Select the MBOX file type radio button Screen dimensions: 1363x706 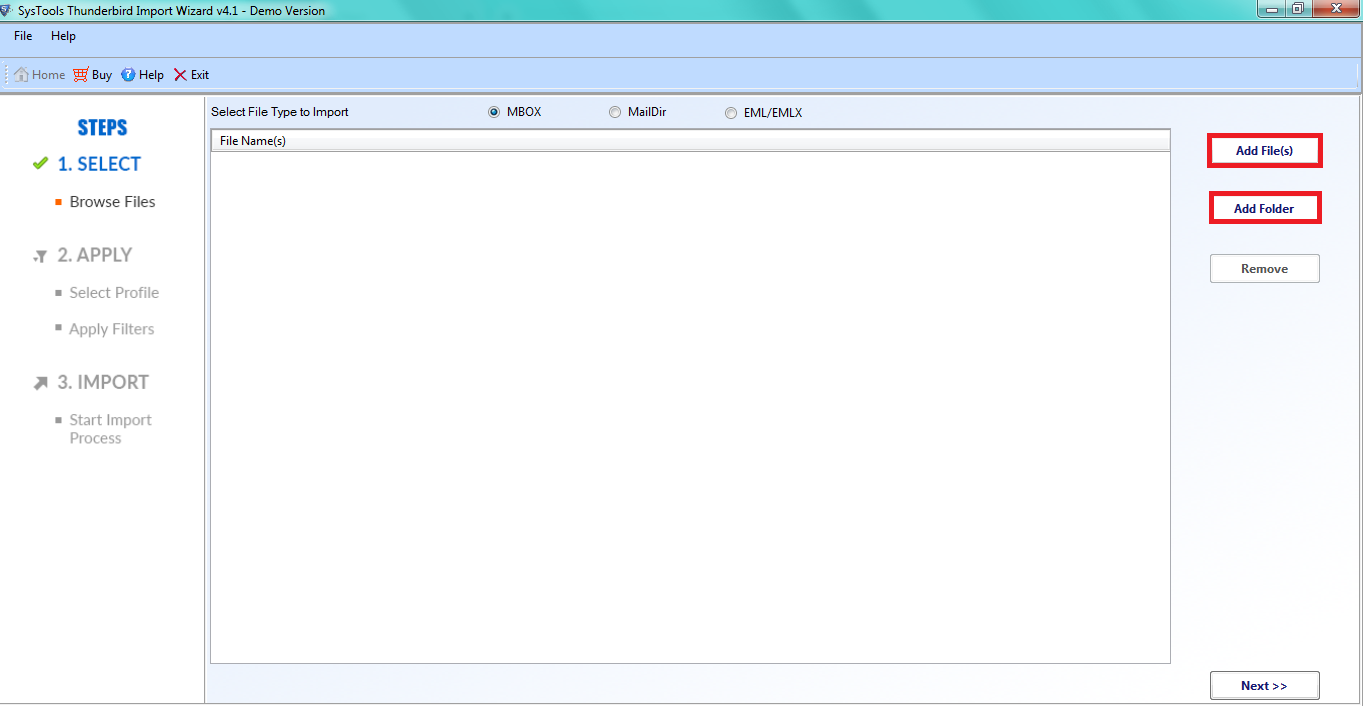click(x=494, y=112)
